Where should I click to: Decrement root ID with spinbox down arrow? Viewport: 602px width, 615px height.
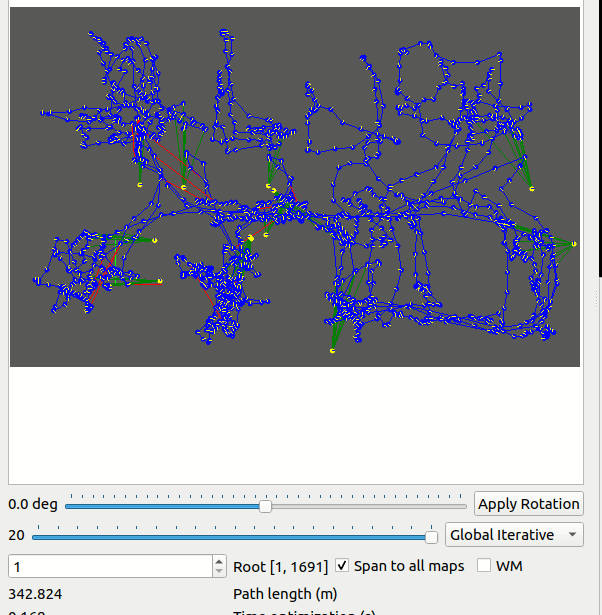click(219, 571)
